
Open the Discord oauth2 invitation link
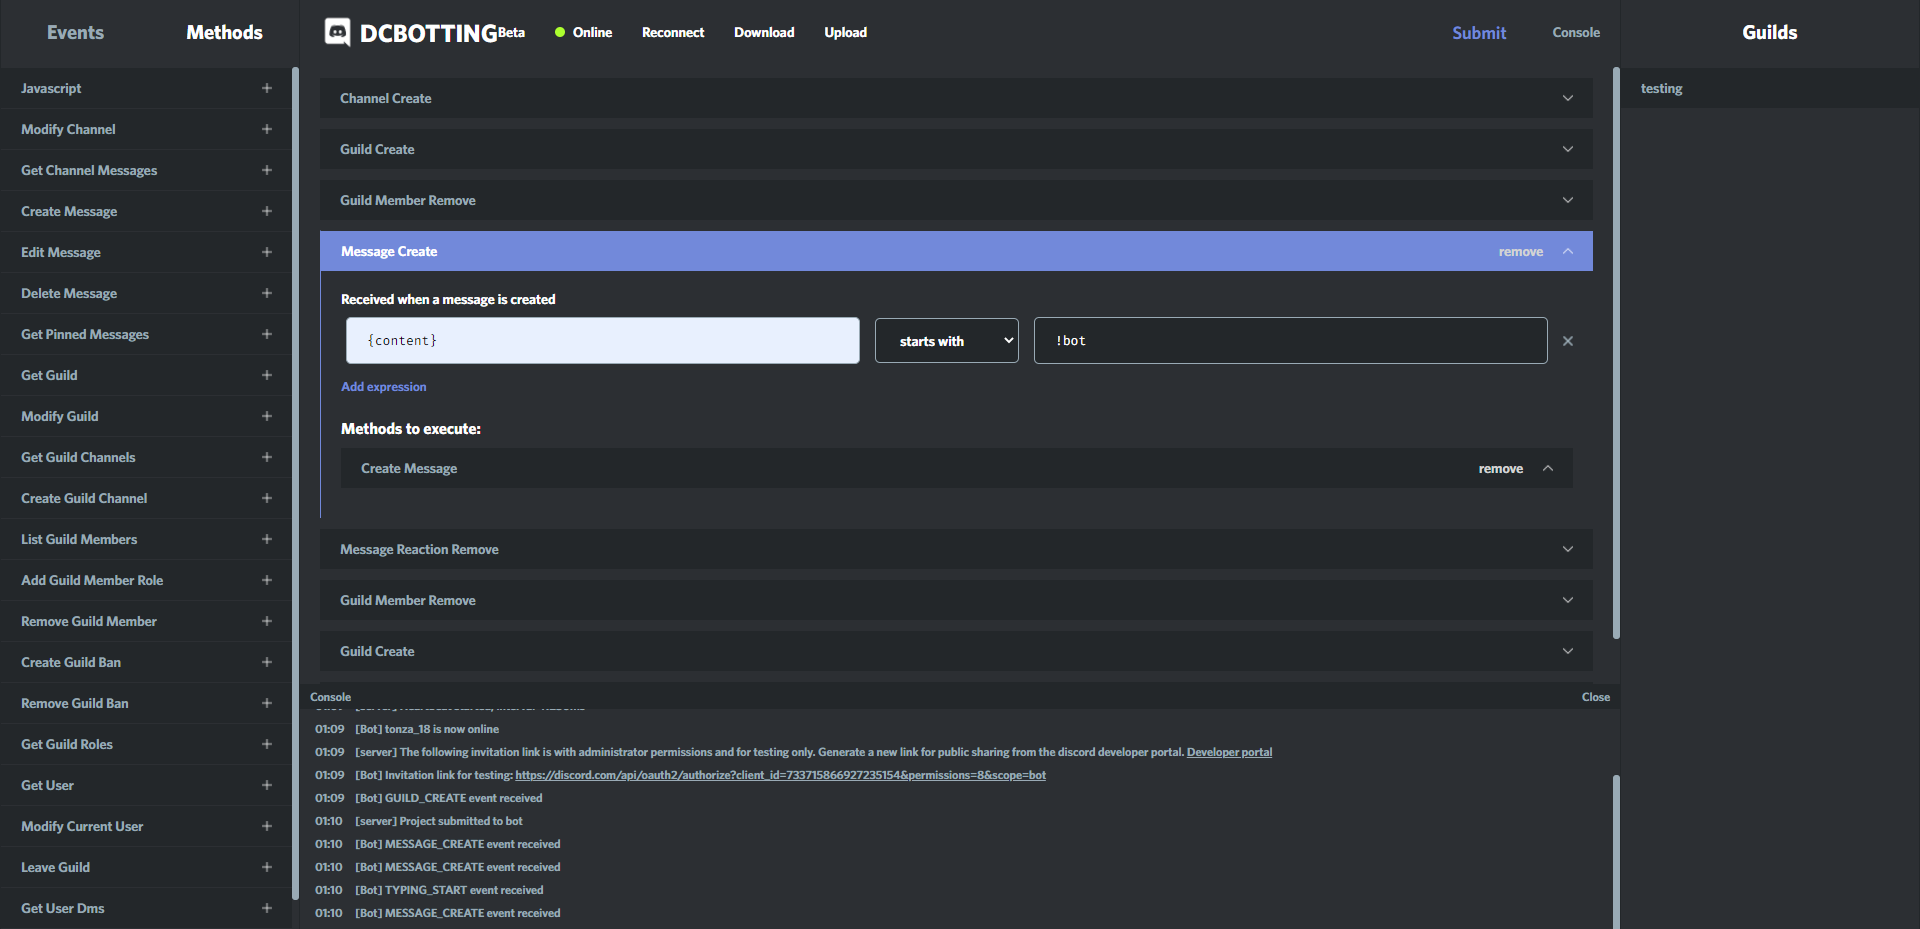click(780, 775)
